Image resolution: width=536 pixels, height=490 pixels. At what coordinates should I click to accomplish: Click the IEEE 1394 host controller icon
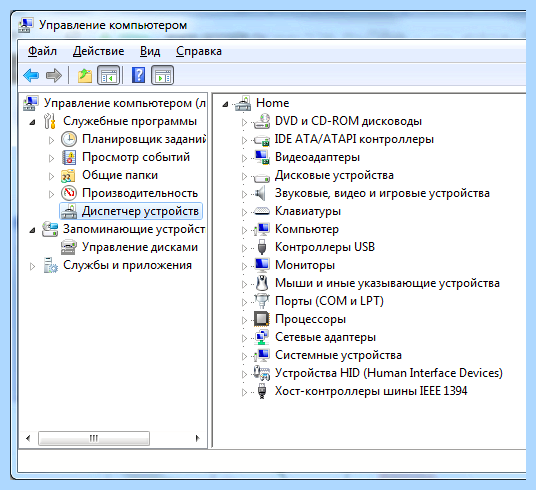click(262, 391)
